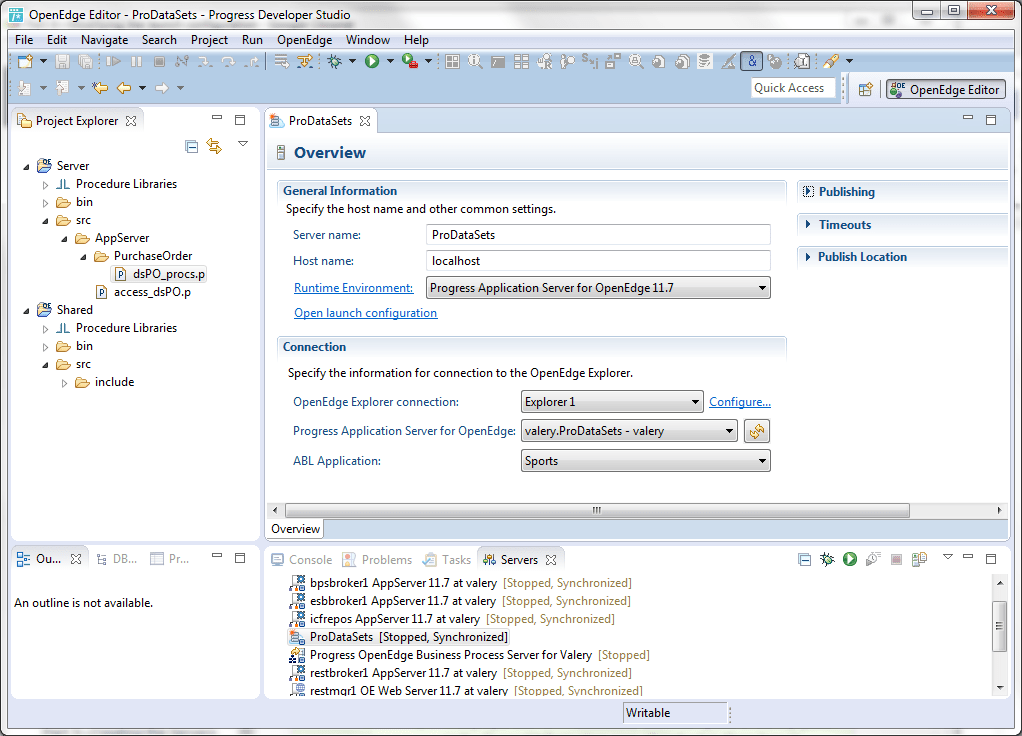
Task: Click the Run External Tools toolbox icon
Action: (410, 61)
